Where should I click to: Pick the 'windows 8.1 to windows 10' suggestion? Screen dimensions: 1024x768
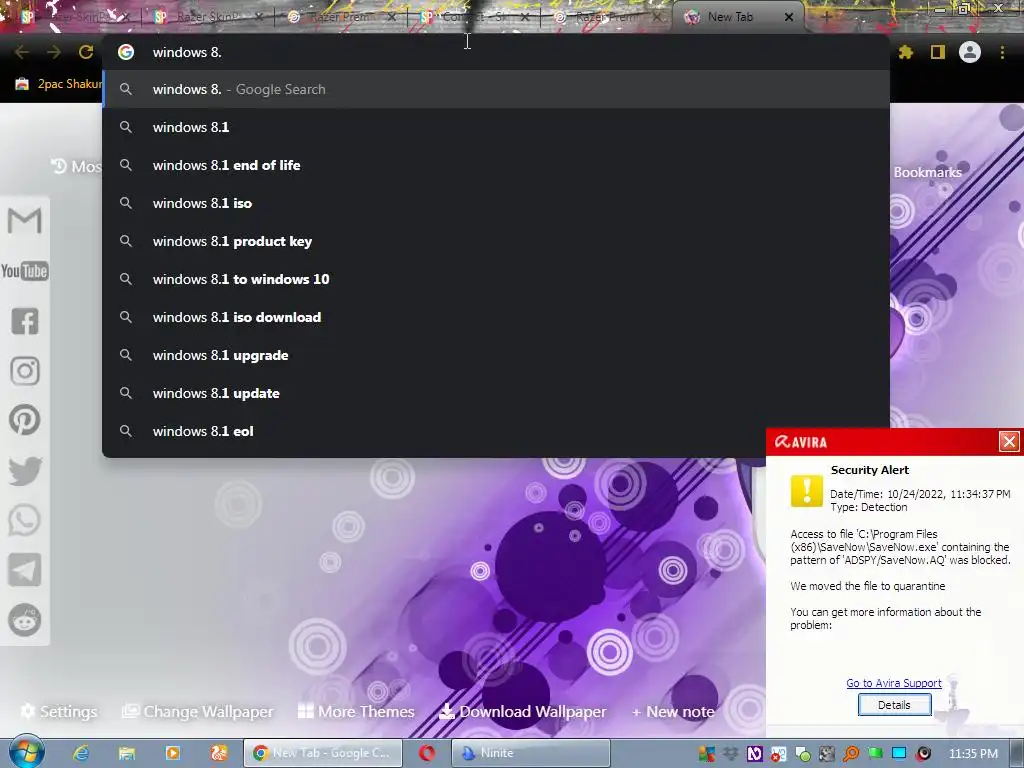click(x=496, y=279)
